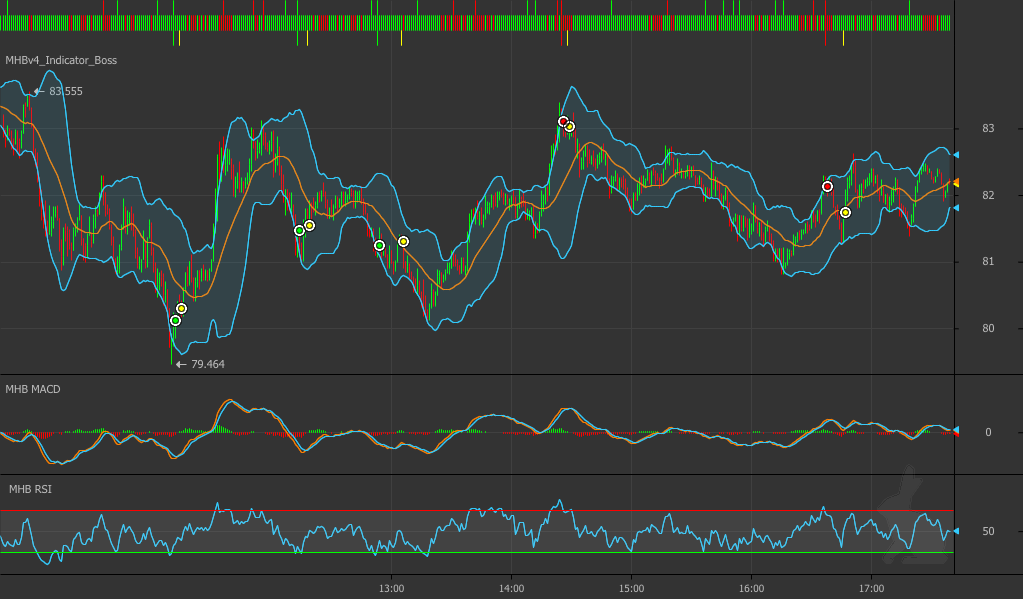Viewport: 1023px width, 599px height.
Task: Click the RSI 50 axis label
Action: click(x=988, y=531)
